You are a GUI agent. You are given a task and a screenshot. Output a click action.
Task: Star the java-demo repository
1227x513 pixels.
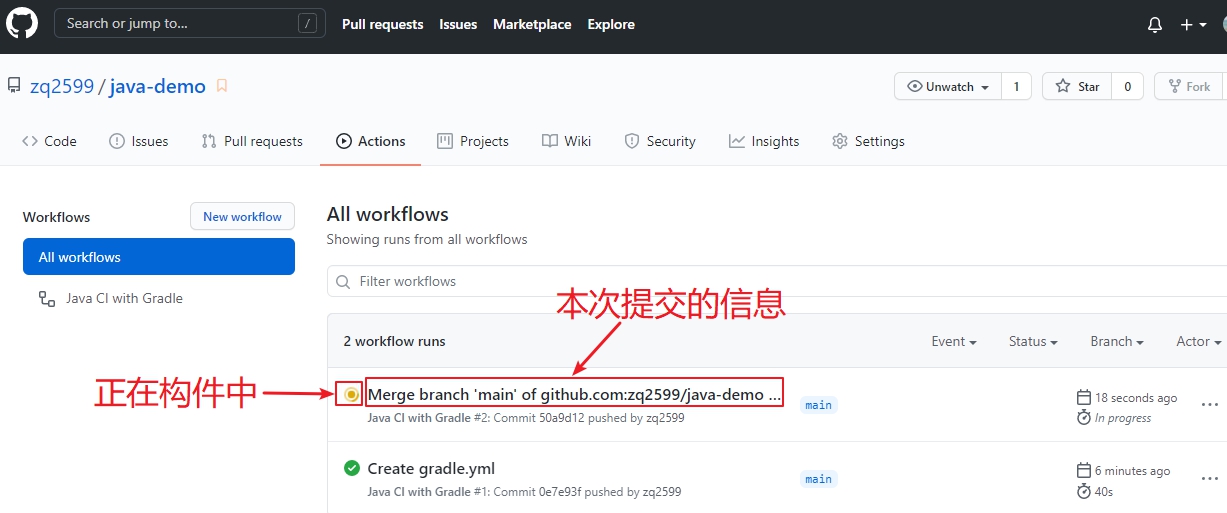[1078, 87]
